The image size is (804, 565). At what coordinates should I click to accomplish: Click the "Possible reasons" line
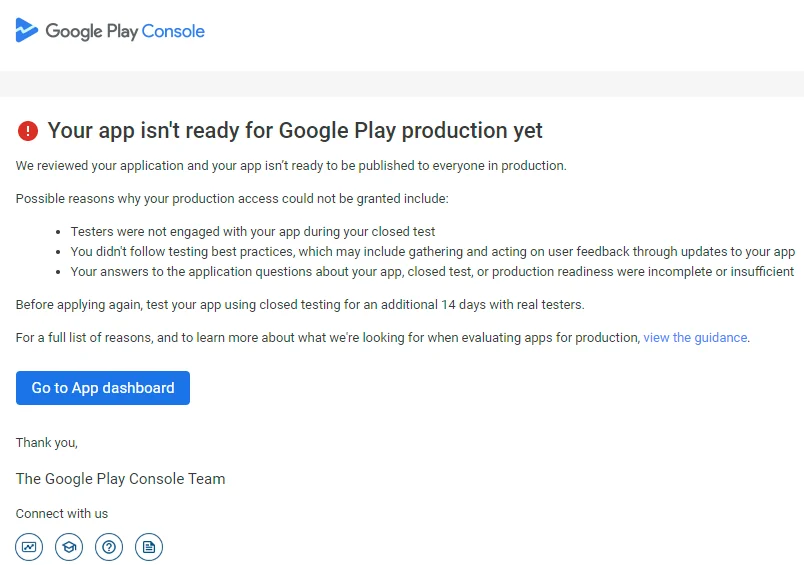click(x=232, y=199)
